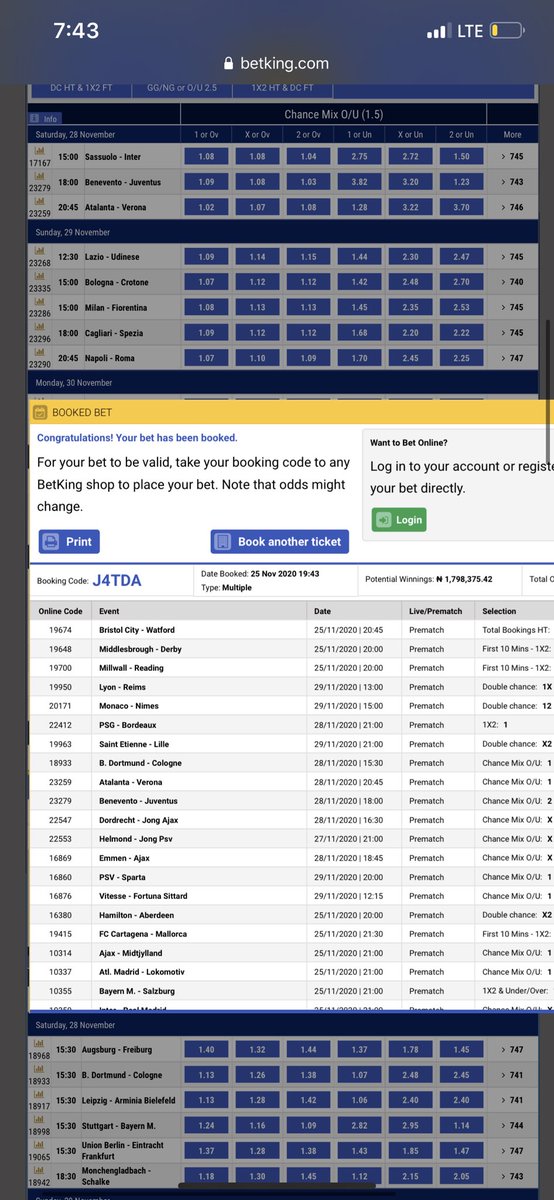Toggle X or Un odds 2.30 for Lazio - Udinese
This screenshot has width=554, height=1200.
410,257
